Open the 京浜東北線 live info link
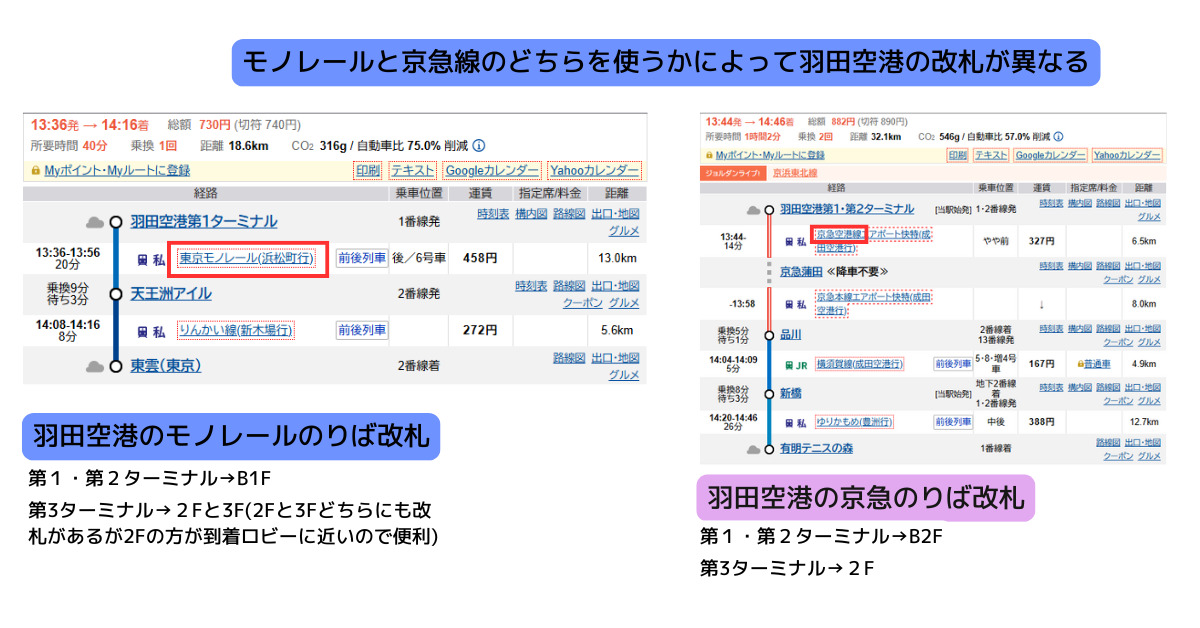Viewport: 1200px width, 628px height. click(x=794, y=173)
